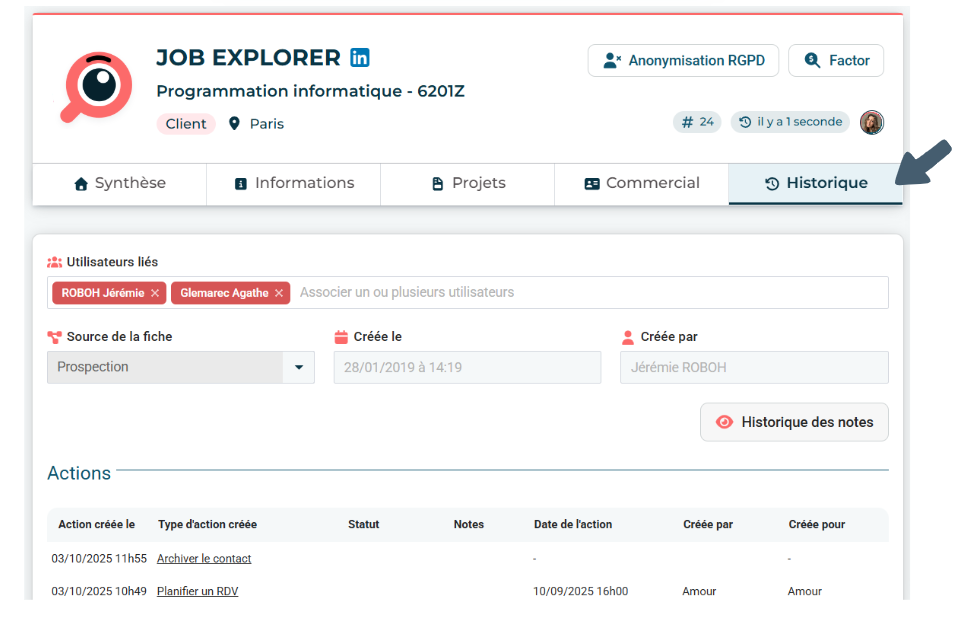The width and height of the screenshot is (965, 628).
Task: Click the '03/10/2025 10h49' date cell
Action: [x=99, y=591]
